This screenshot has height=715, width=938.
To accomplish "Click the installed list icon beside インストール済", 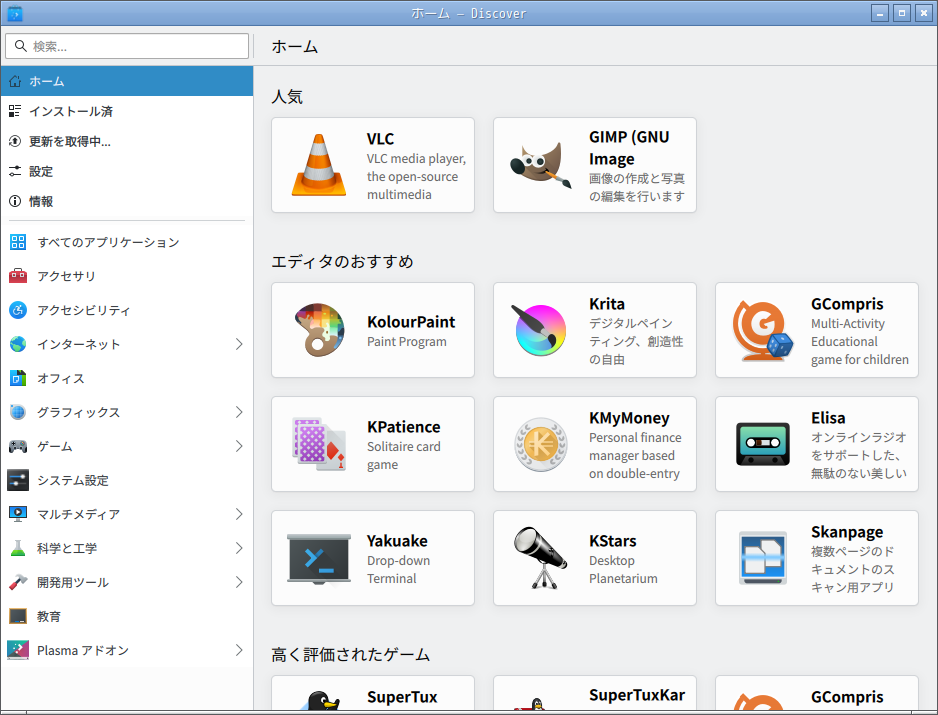I will (x=15, y=111).
